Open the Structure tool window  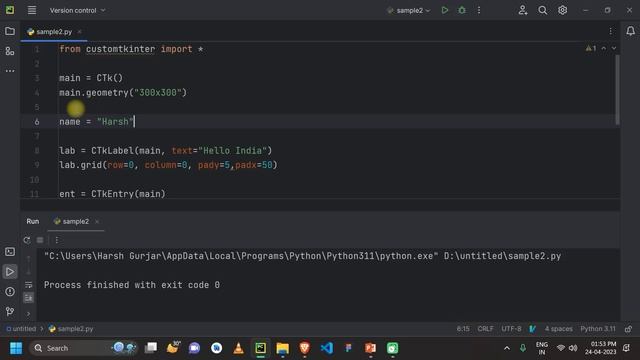coord(10,51)
